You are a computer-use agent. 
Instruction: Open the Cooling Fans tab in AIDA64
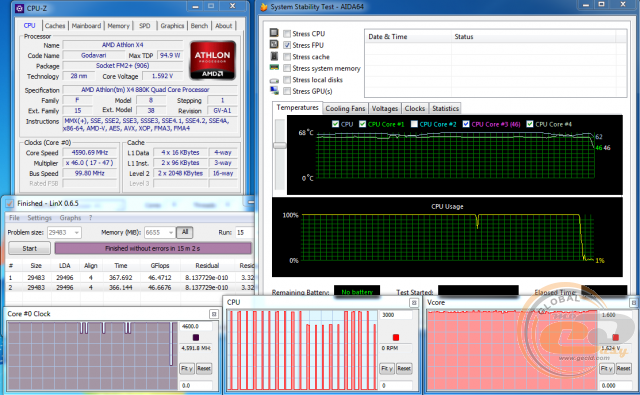coord(345,109)
